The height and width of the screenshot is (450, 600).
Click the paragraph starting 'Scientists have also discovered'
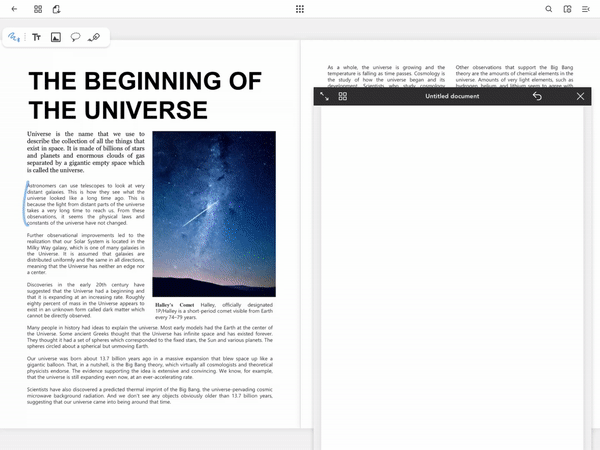(150, 396)
